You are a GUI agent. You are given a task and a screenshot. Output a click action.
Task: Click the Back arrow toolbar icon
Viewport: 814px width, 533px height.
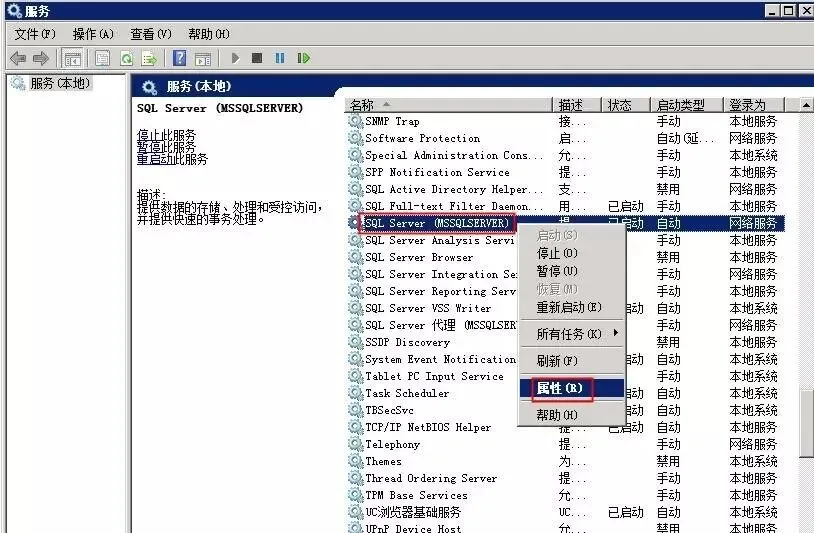pos(18,58)
